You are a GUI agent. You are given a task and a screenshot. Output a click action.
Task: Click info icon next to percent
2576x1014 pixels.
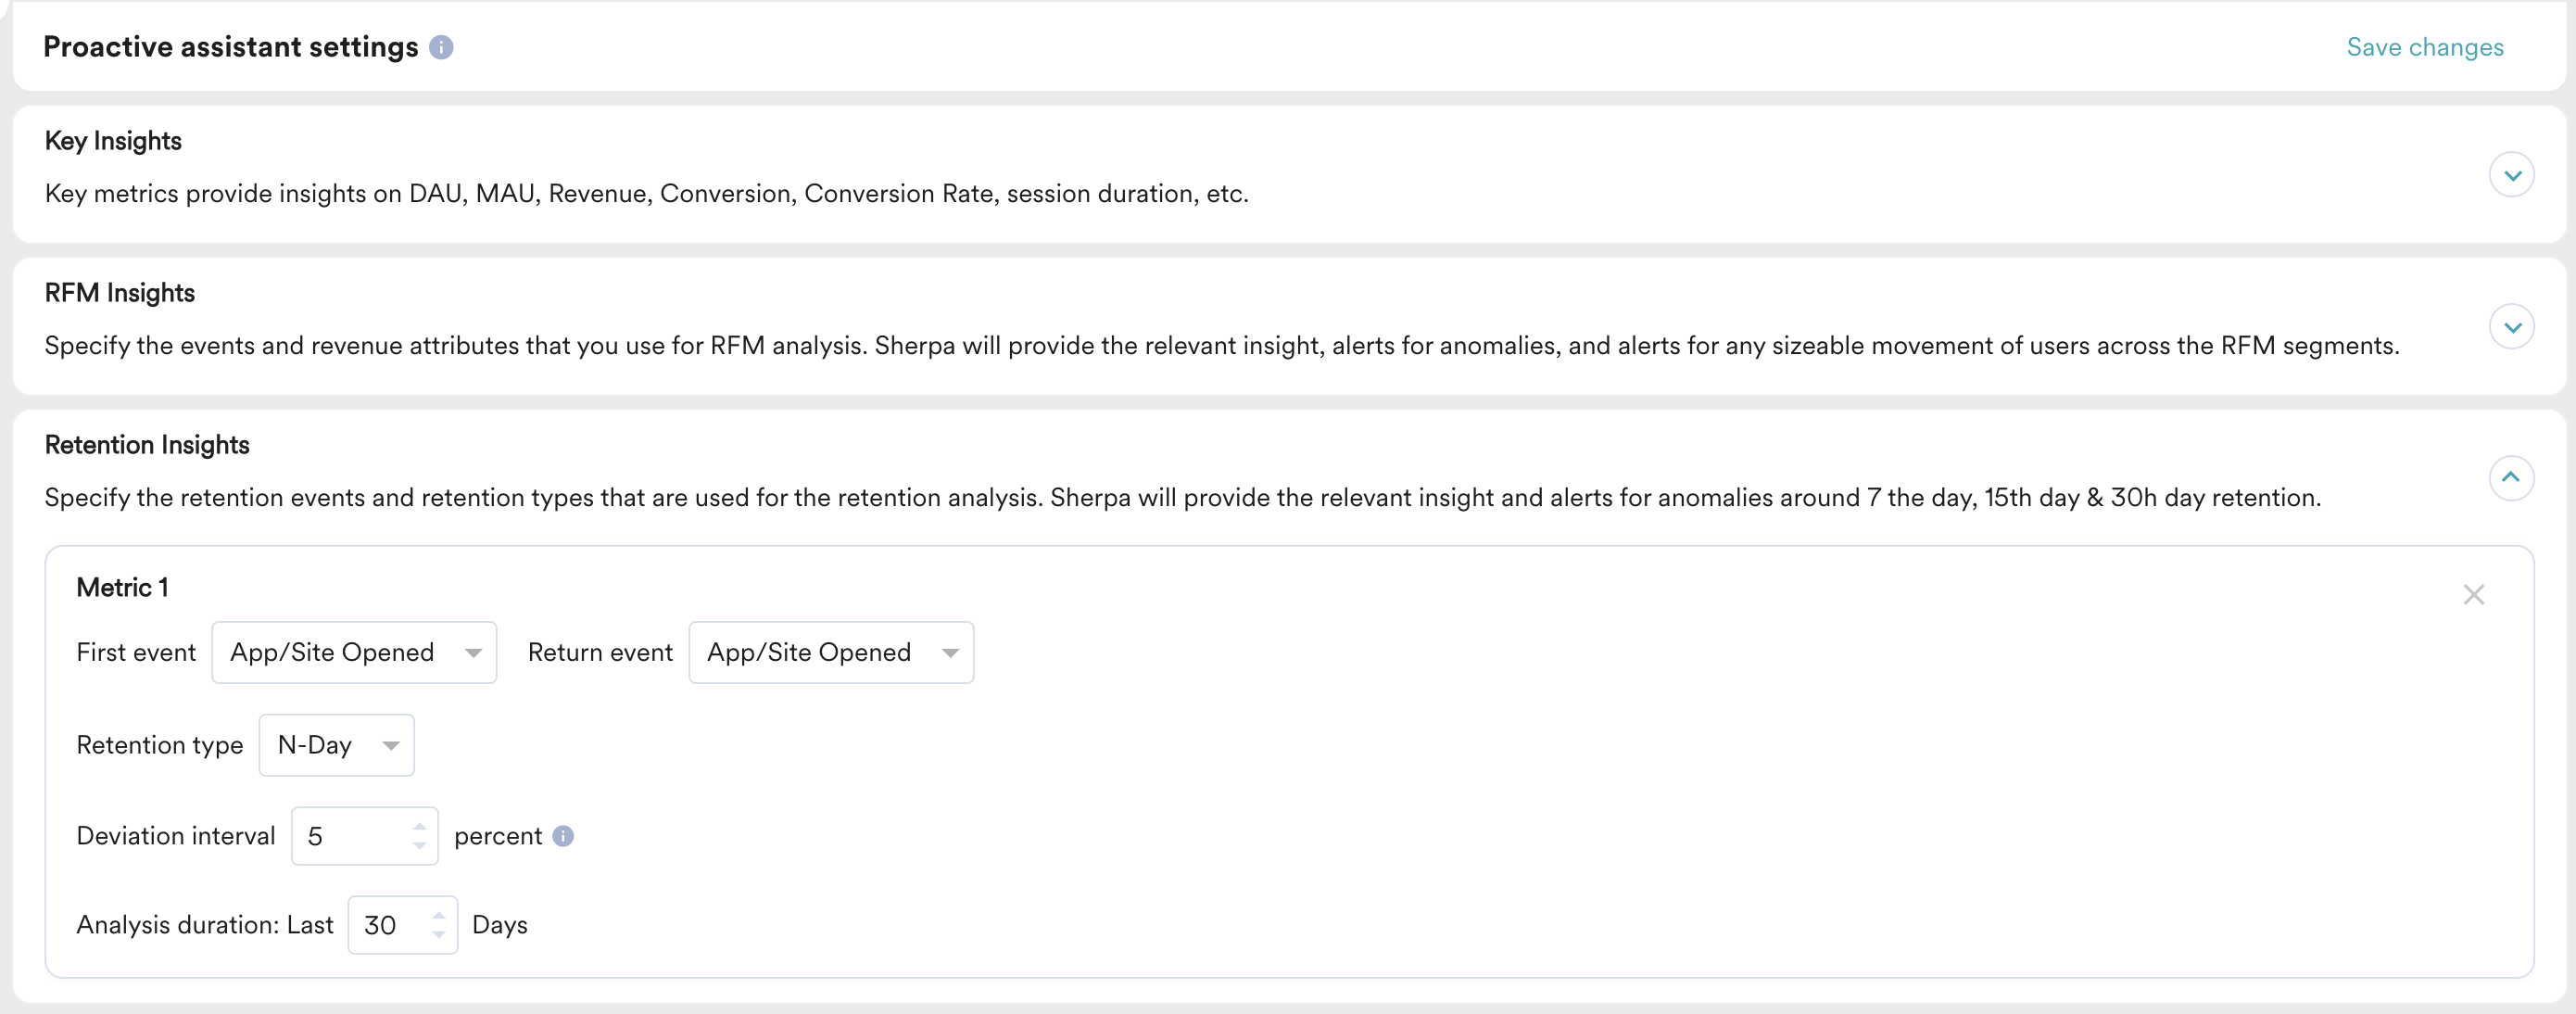tap(563, 836)
